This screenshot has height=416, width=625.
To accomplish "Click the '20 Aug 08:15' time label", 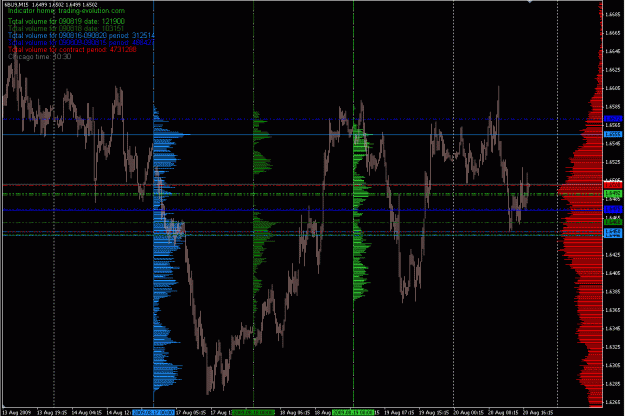I will (503, 412).
